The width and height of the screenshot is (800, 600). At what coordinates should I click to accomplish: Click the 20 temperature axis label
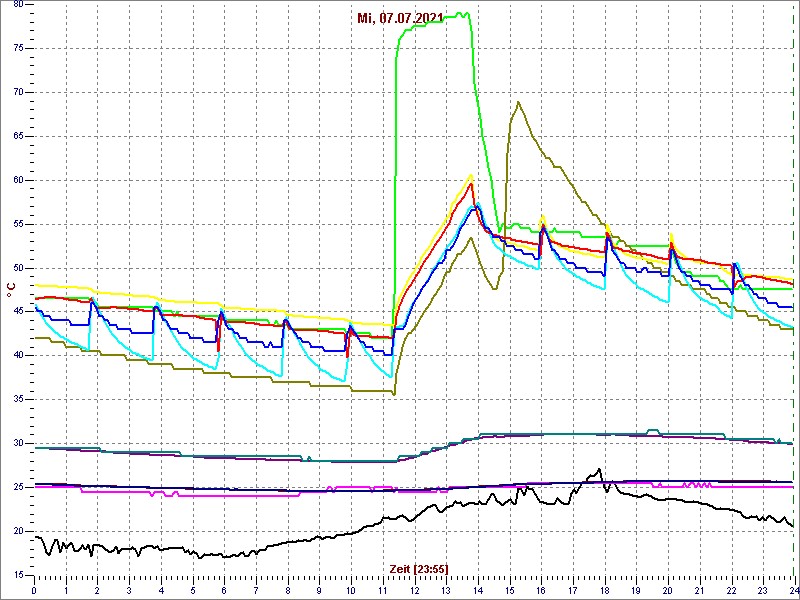tap(18, 531)
